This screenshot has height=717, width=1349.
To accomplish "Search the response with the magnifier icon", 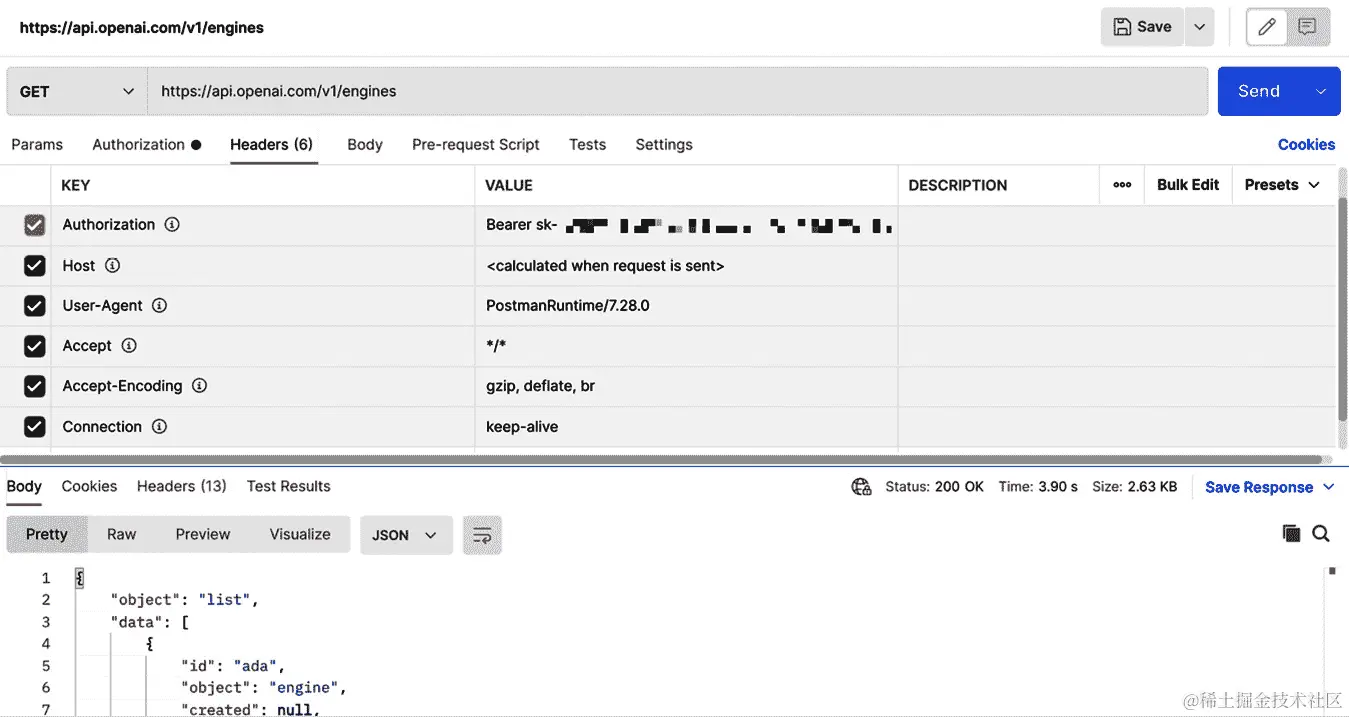I will pyautogui.click(x=1321, y=534).
